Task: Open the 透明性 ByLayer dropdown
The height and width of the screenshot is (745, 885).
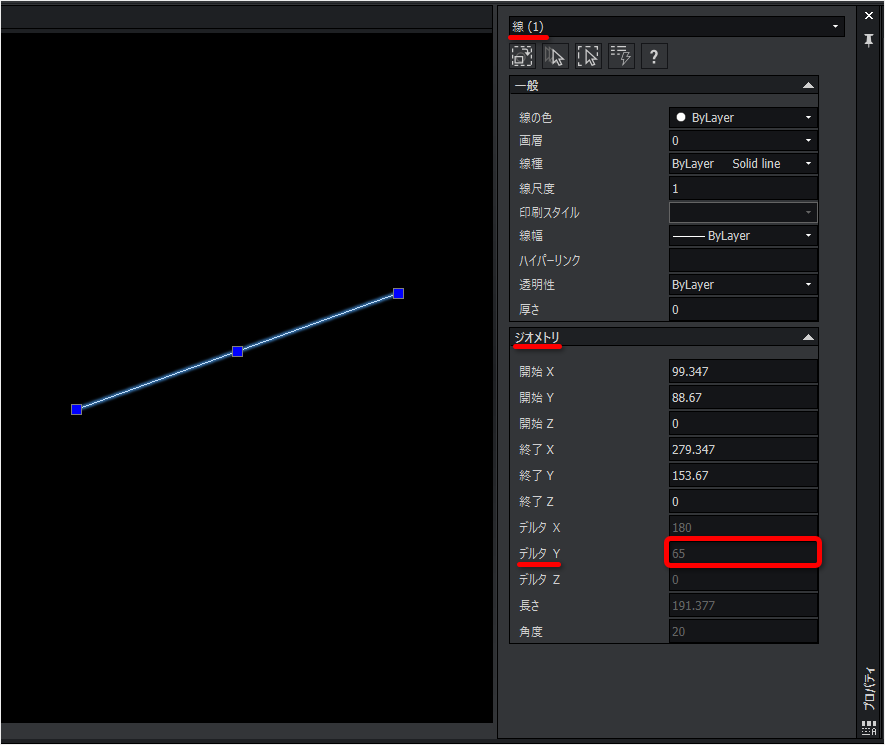Action: pyautogui.click(x=743, y=284)
